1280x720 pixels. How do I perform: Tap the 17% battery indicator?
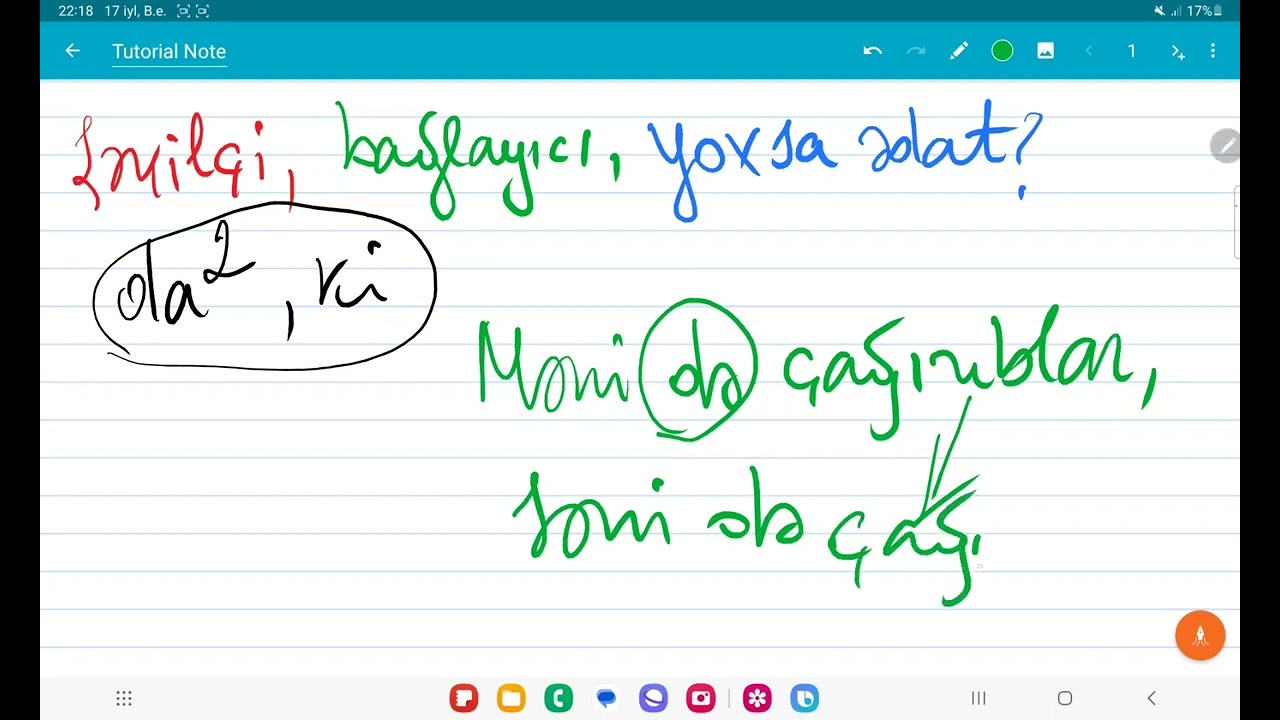point(1204,11)
